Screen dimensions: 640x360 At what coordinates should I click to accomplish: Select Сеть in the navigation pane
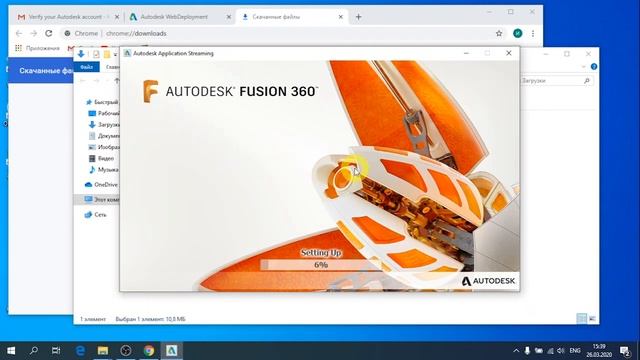point(95,214)
